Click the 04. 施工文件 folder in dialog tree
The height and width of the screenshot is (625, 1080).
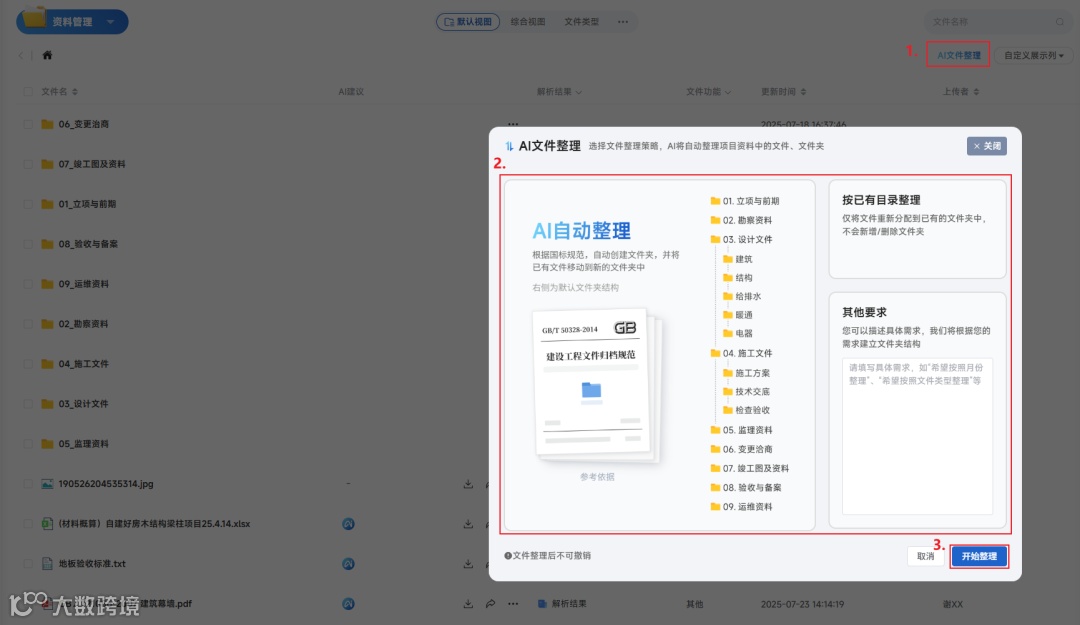tap(741, 353)
